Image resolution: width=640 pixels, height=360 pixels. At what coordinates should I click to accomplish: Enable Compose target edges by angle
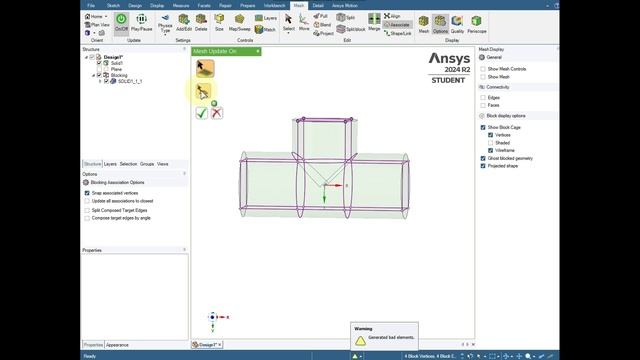coord(87,218)
